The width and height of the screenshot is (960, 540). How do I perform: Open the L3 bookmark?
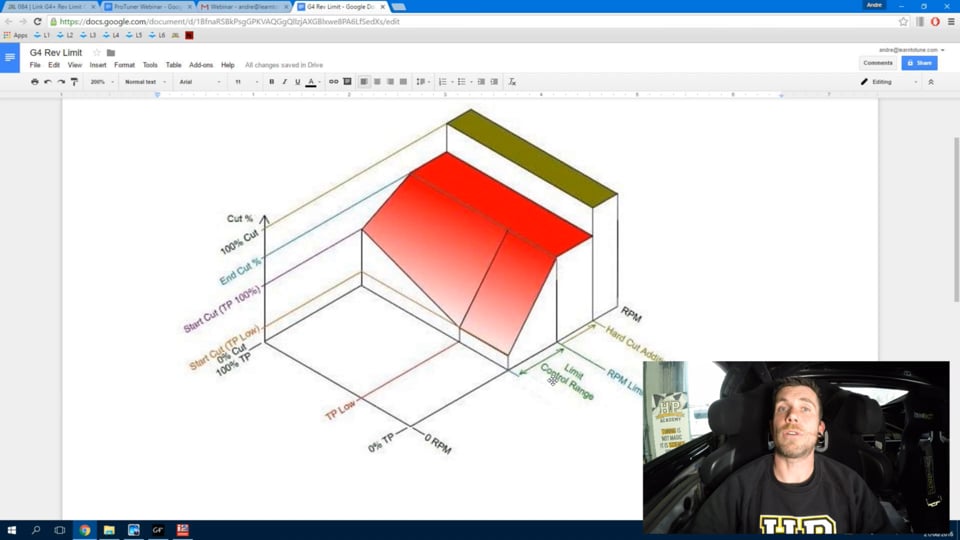(x=89, y=36)
